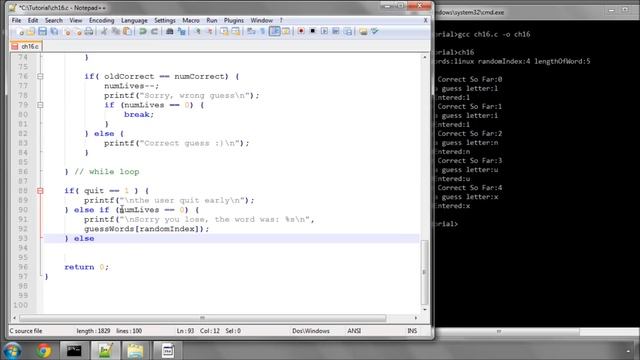Cut selection with the scissors icon

[104, 31]
